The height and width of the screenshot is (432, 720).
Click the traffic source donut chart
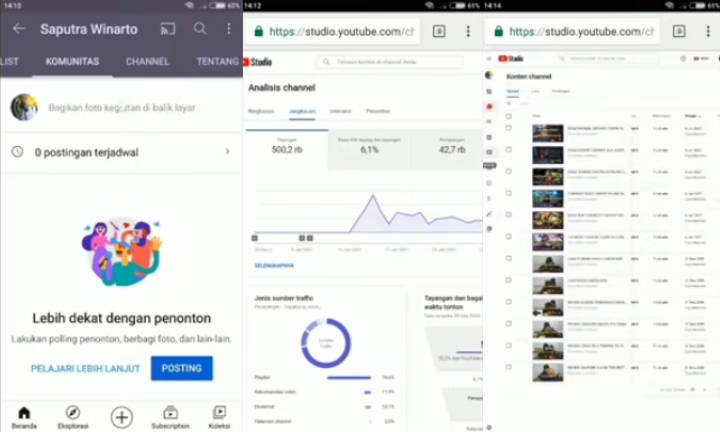pyautogui.click(x=326, y=343)
